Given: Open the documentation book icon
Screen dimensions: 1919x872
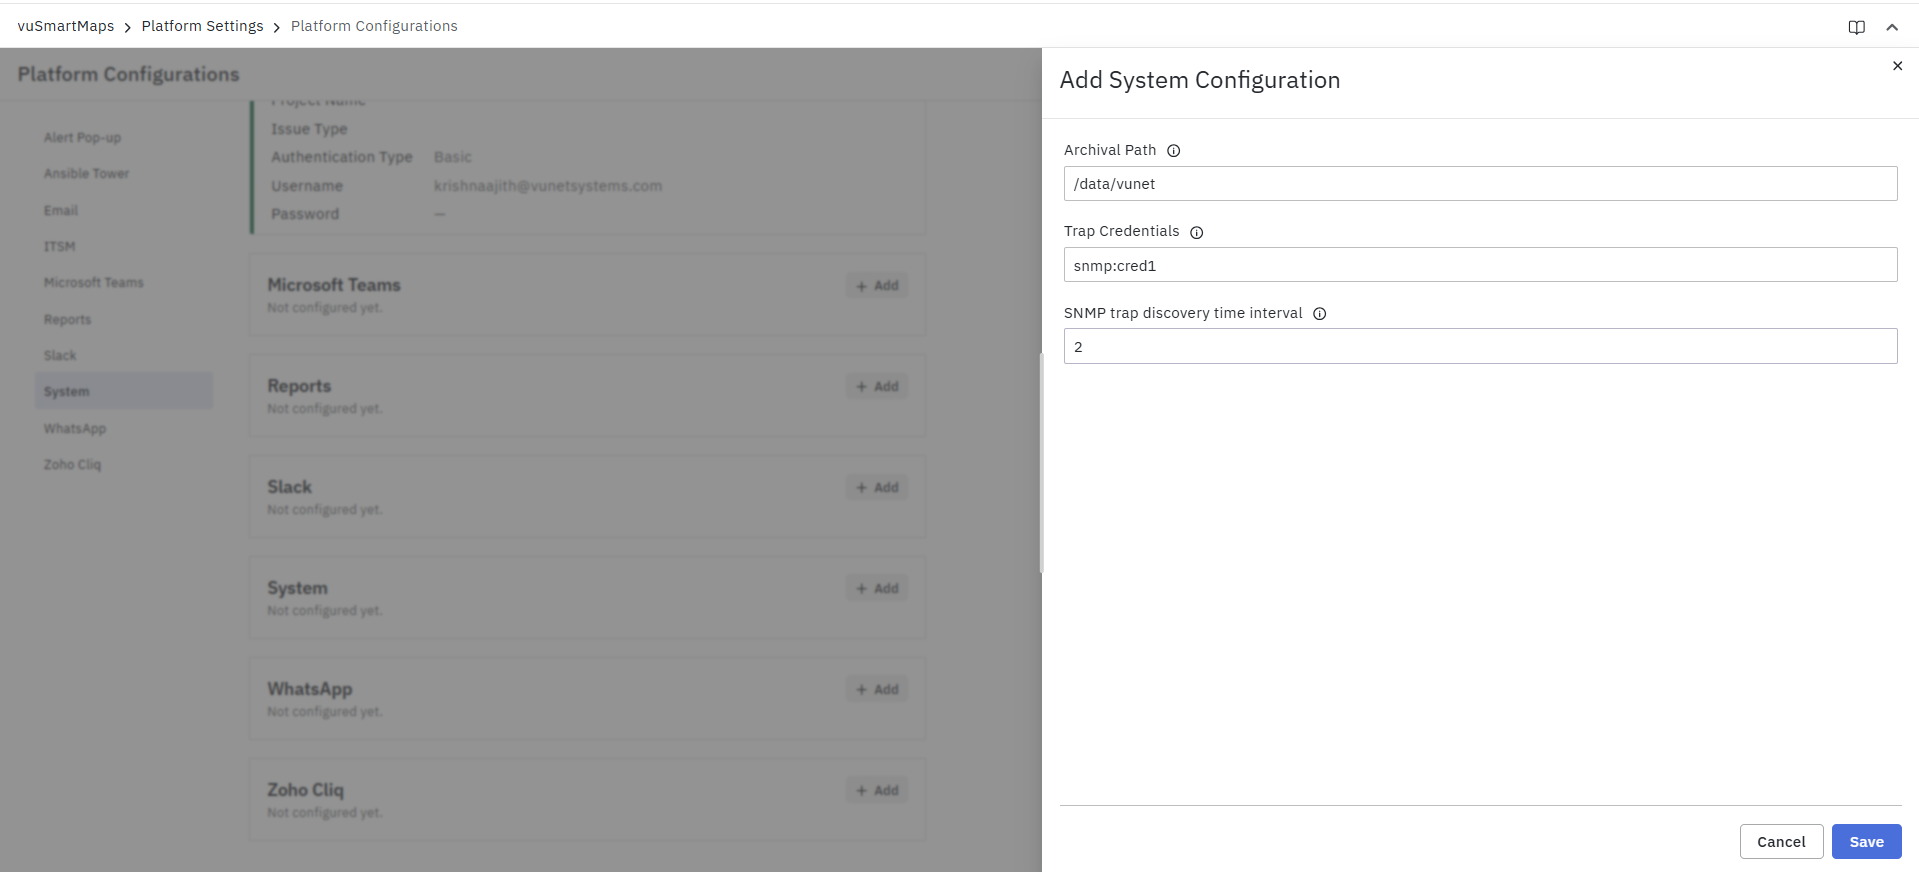Looking at the screenshot, I should 1856,27.
